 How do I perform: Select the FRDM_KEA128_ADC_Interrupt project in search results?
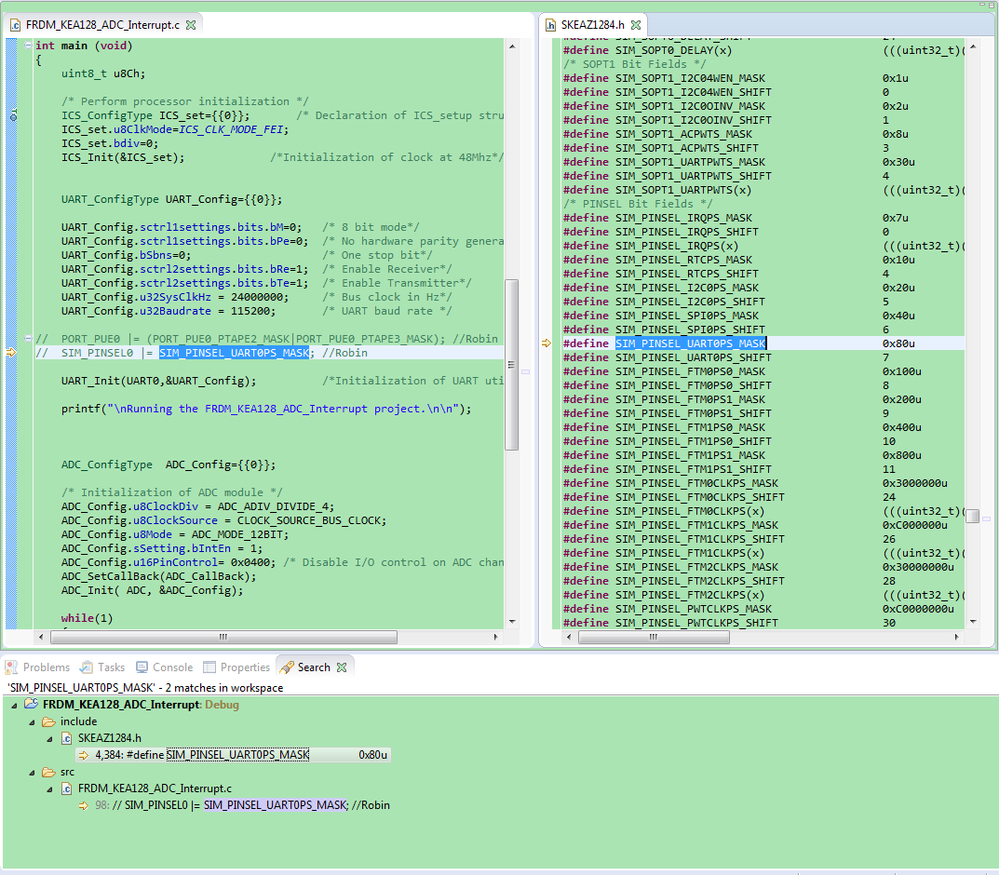tap(141, 705)
